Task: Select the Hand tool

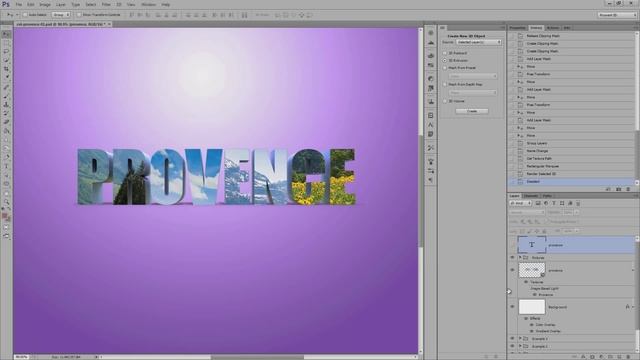Action: point(6,193)
